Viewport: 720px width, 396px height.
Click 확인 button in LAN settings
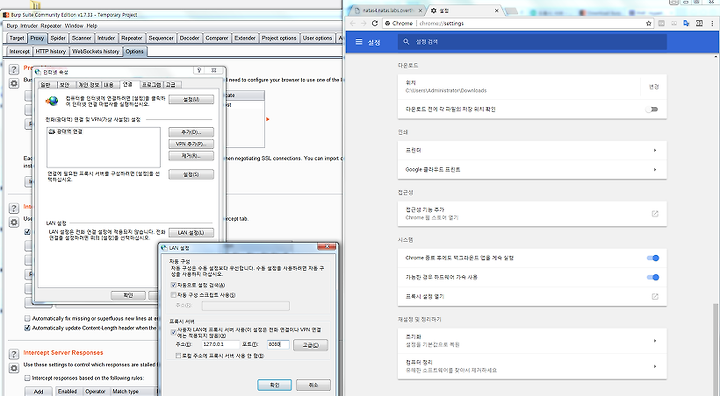pyautogui.click(x=275, y=385)
